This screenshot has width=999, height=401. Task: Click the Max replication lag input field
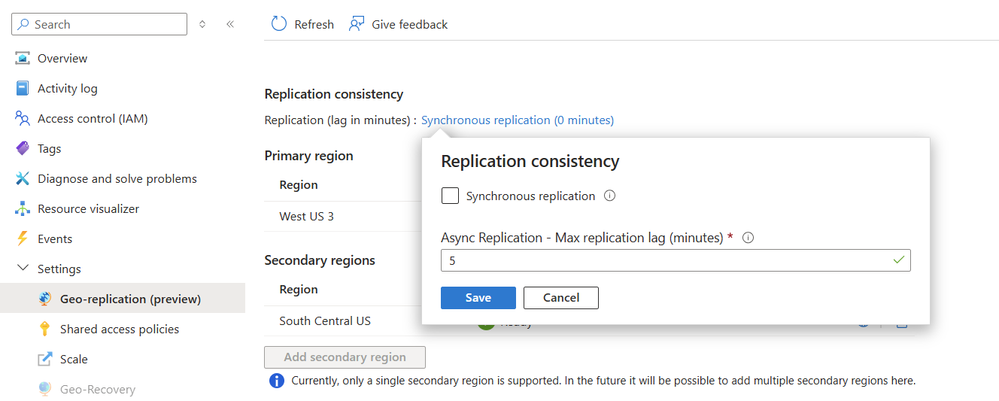(x=665, y=260)
